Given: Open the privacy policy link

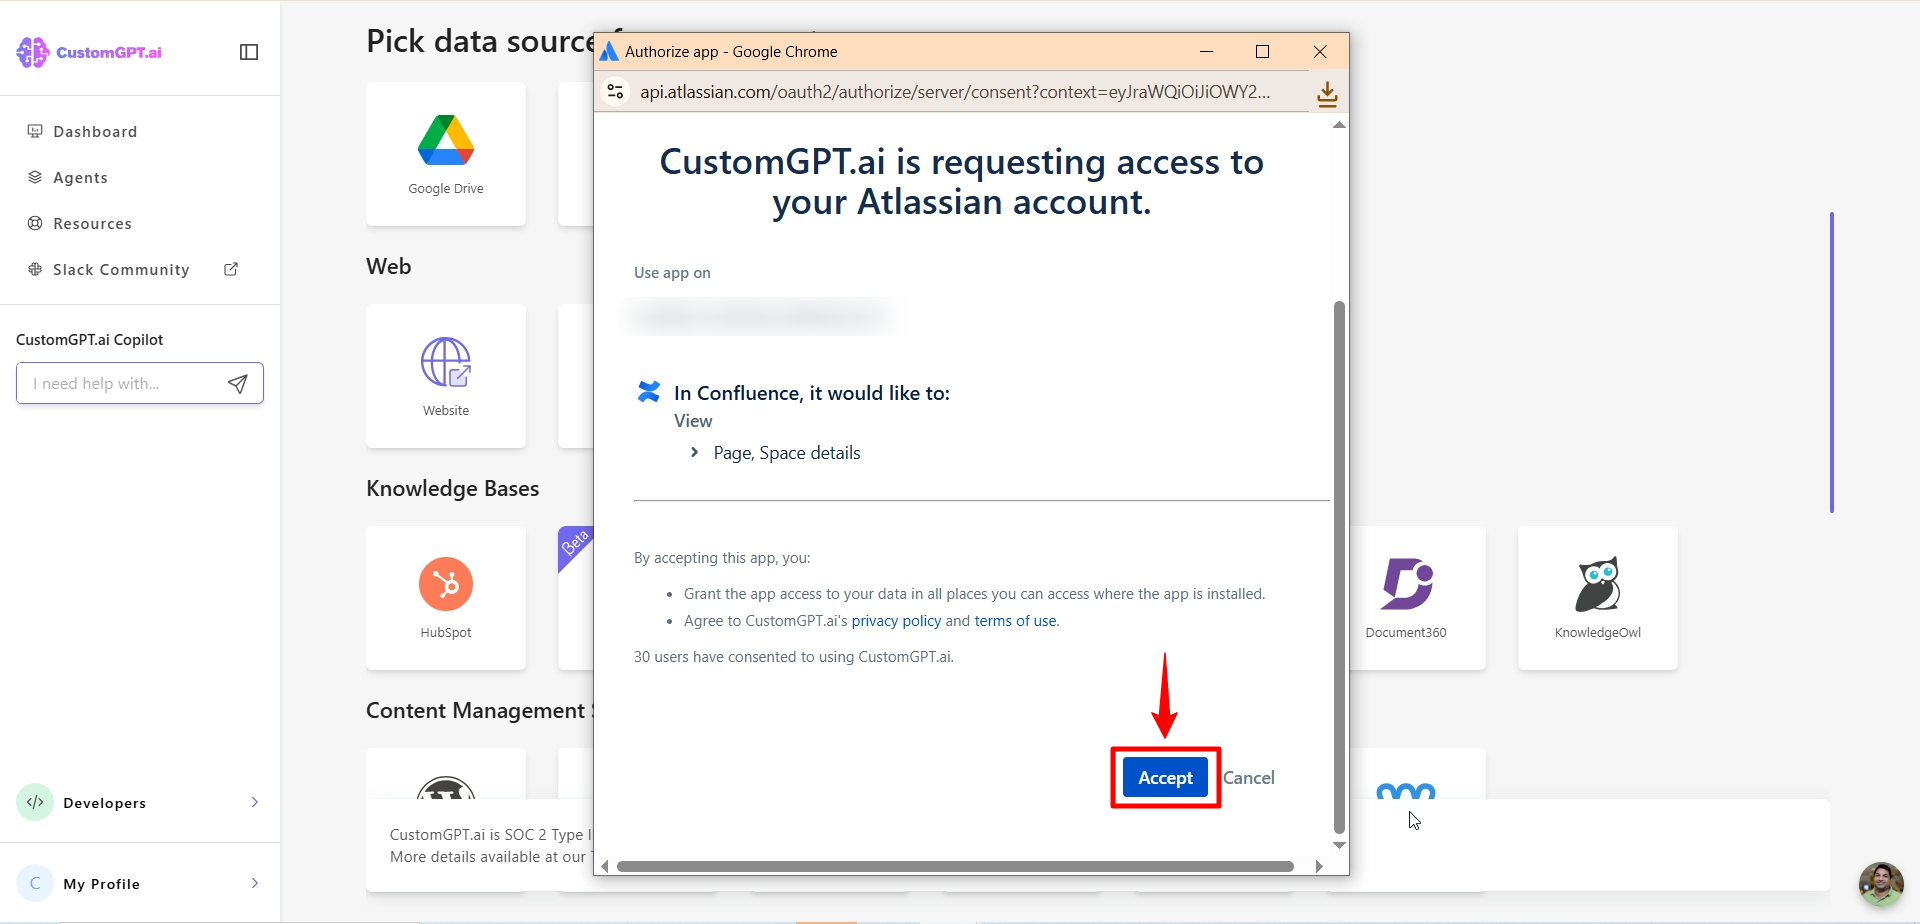Looking at the screenshot, I should coord(896,621).
